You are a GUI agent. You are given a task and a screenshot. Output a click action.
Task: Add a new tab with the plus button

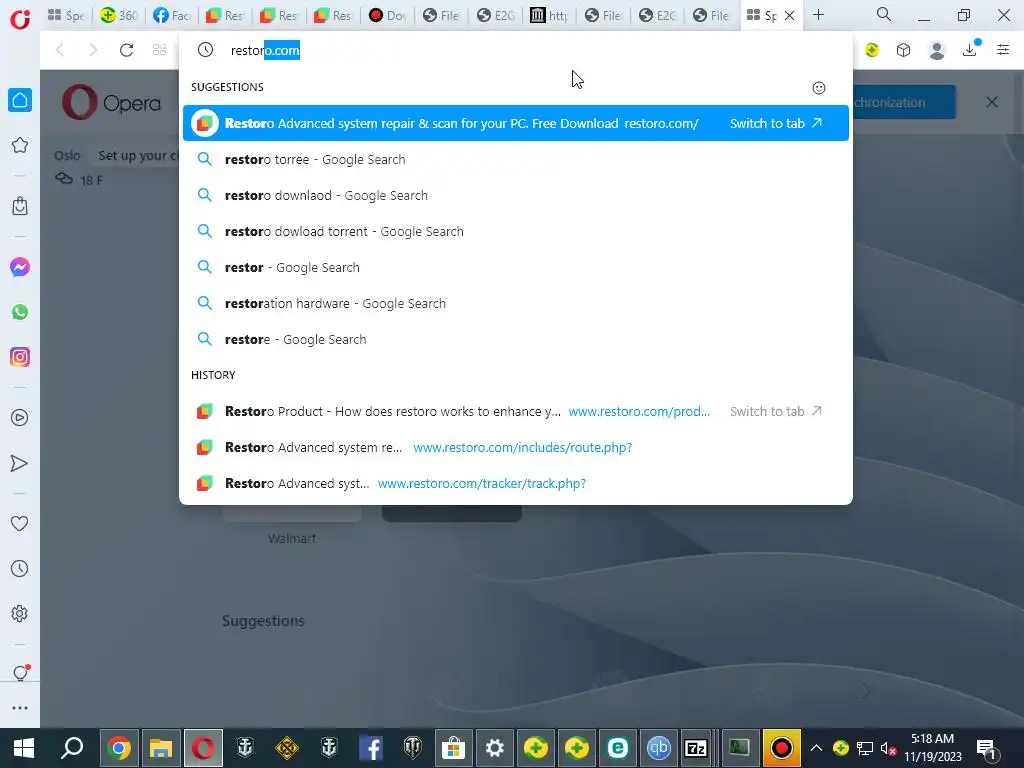[818, 14]
